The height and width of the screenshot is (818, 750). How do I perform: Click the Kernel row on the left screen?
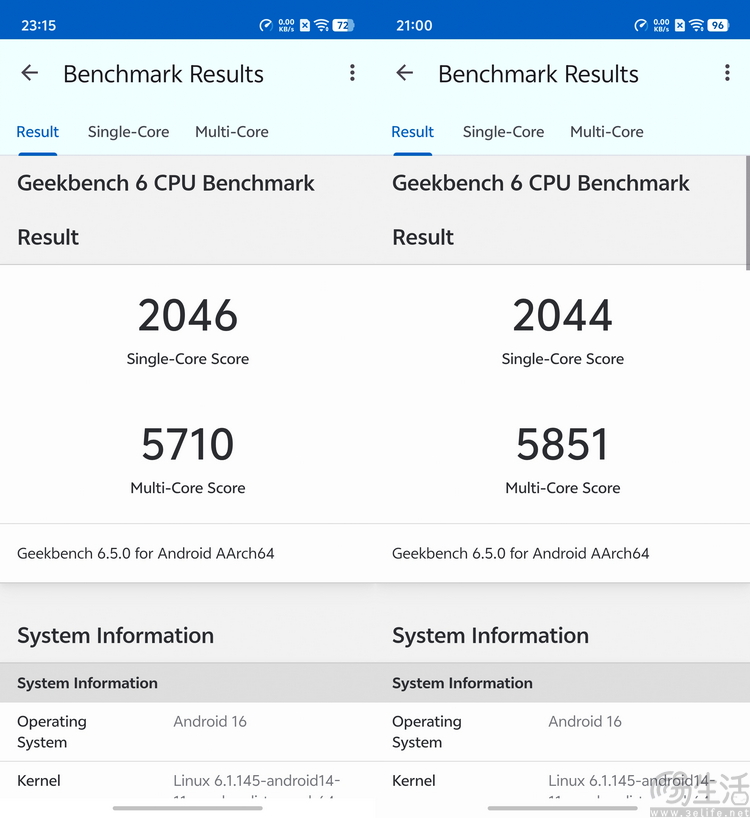coord(39,781)
